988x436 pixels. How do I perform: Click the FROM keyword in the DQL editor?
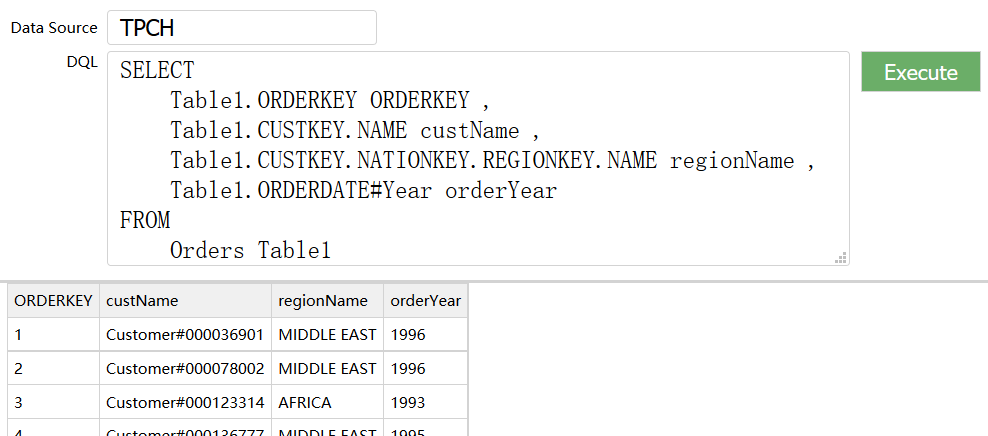click(145, 221)
